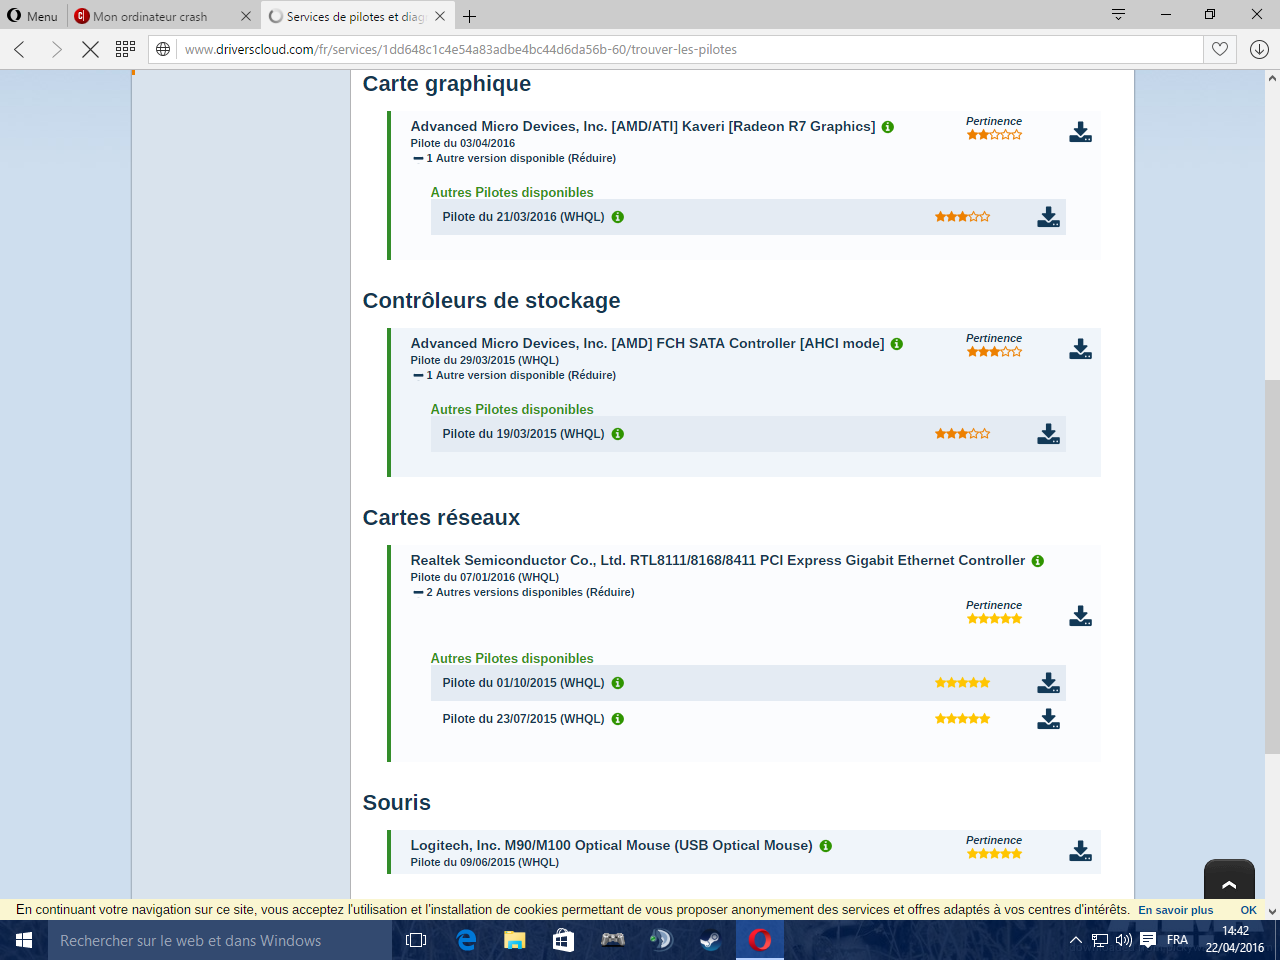Close the Services de pilotes tab
This screenshot has width=1280, height=960.
[x=440, y=16]
